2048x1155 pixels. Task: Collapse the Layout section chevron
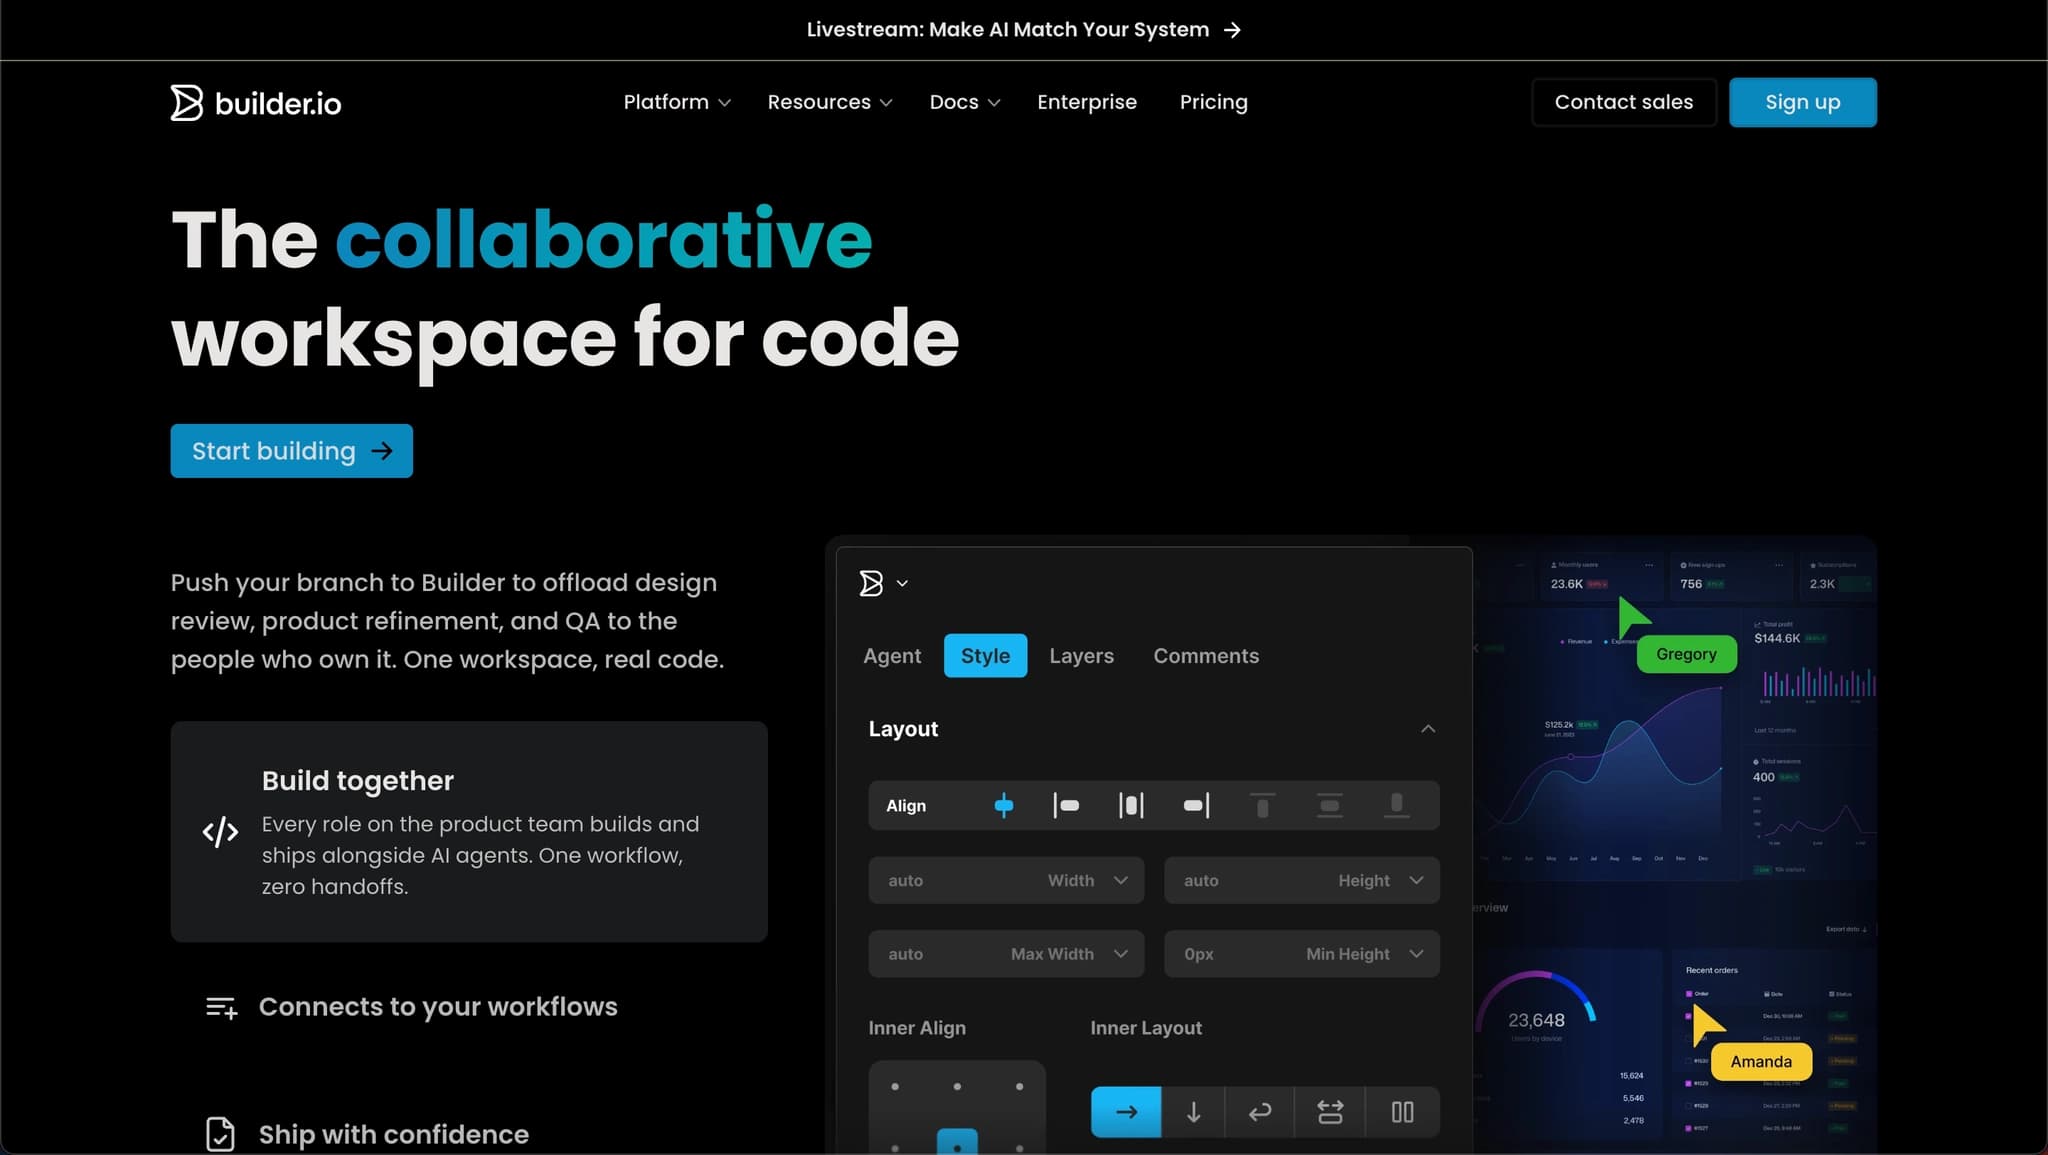(x=1428, y=729)
